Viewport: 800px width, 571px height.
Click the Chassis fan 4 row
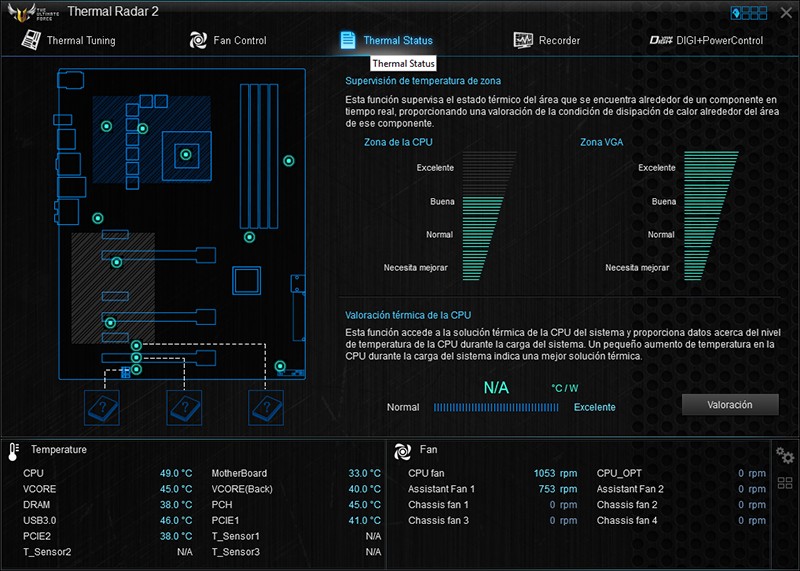point(681,520)
